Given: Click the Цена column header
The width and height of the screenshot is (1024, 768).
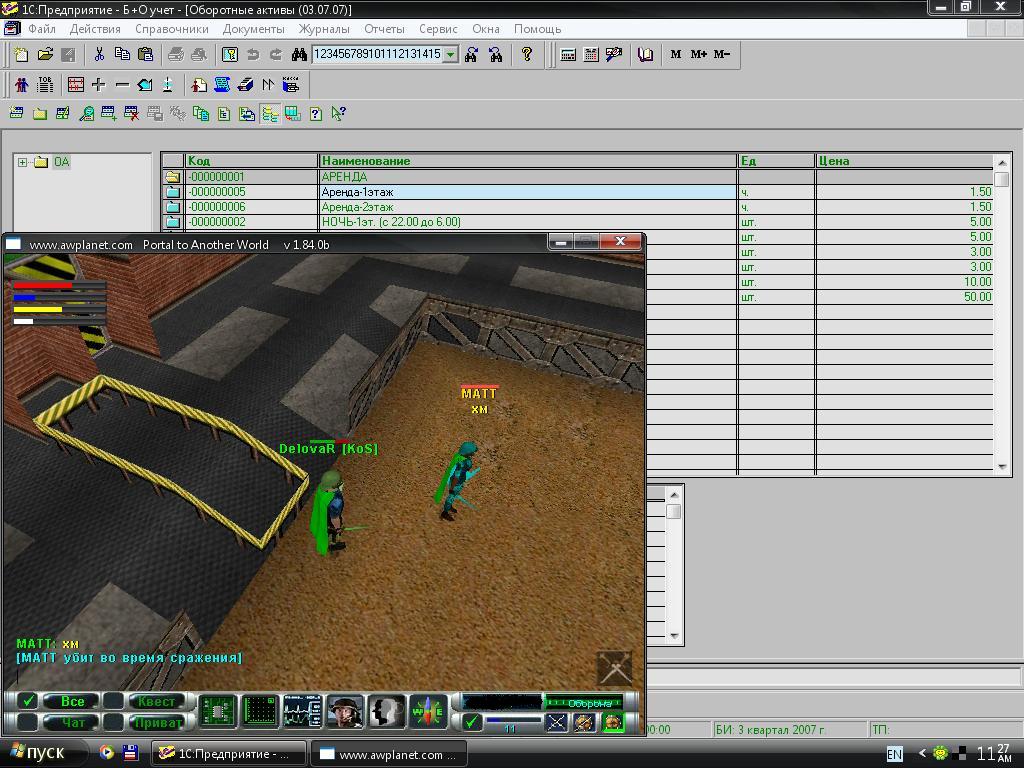Looking at the screenshot, I should 904,161.
